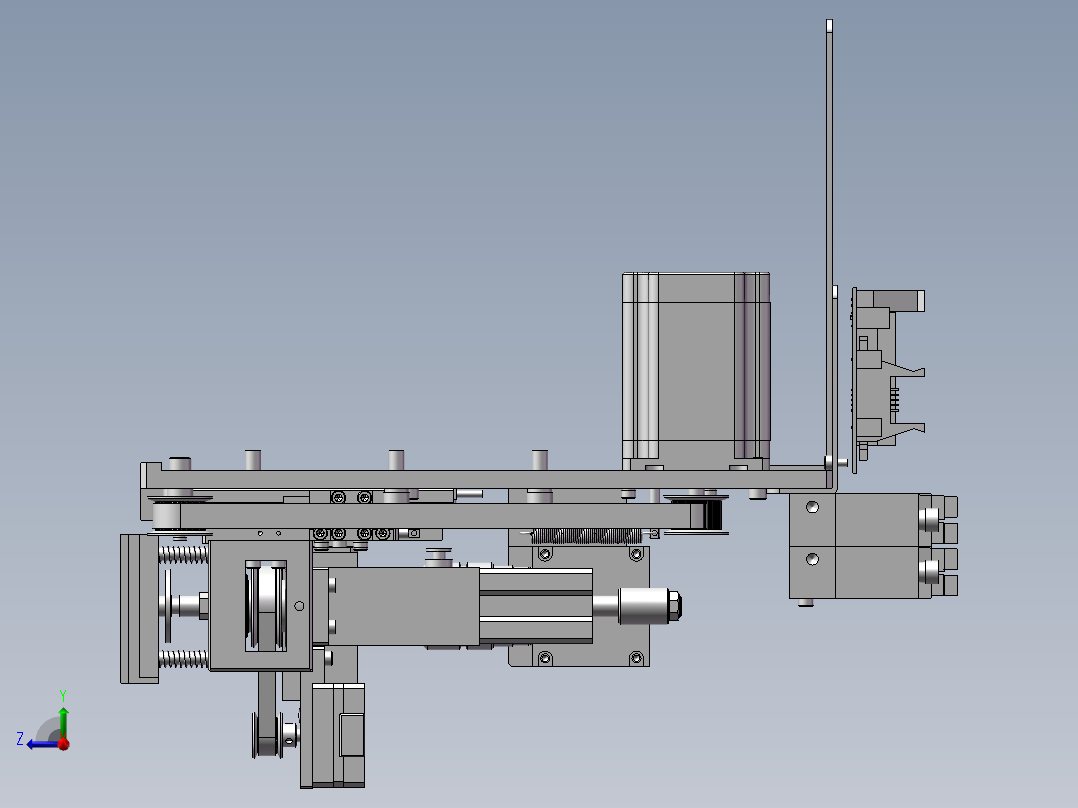Select the lower compression spring at left
This screenshot has height=808, width=1078.
(x=183, y=659)
